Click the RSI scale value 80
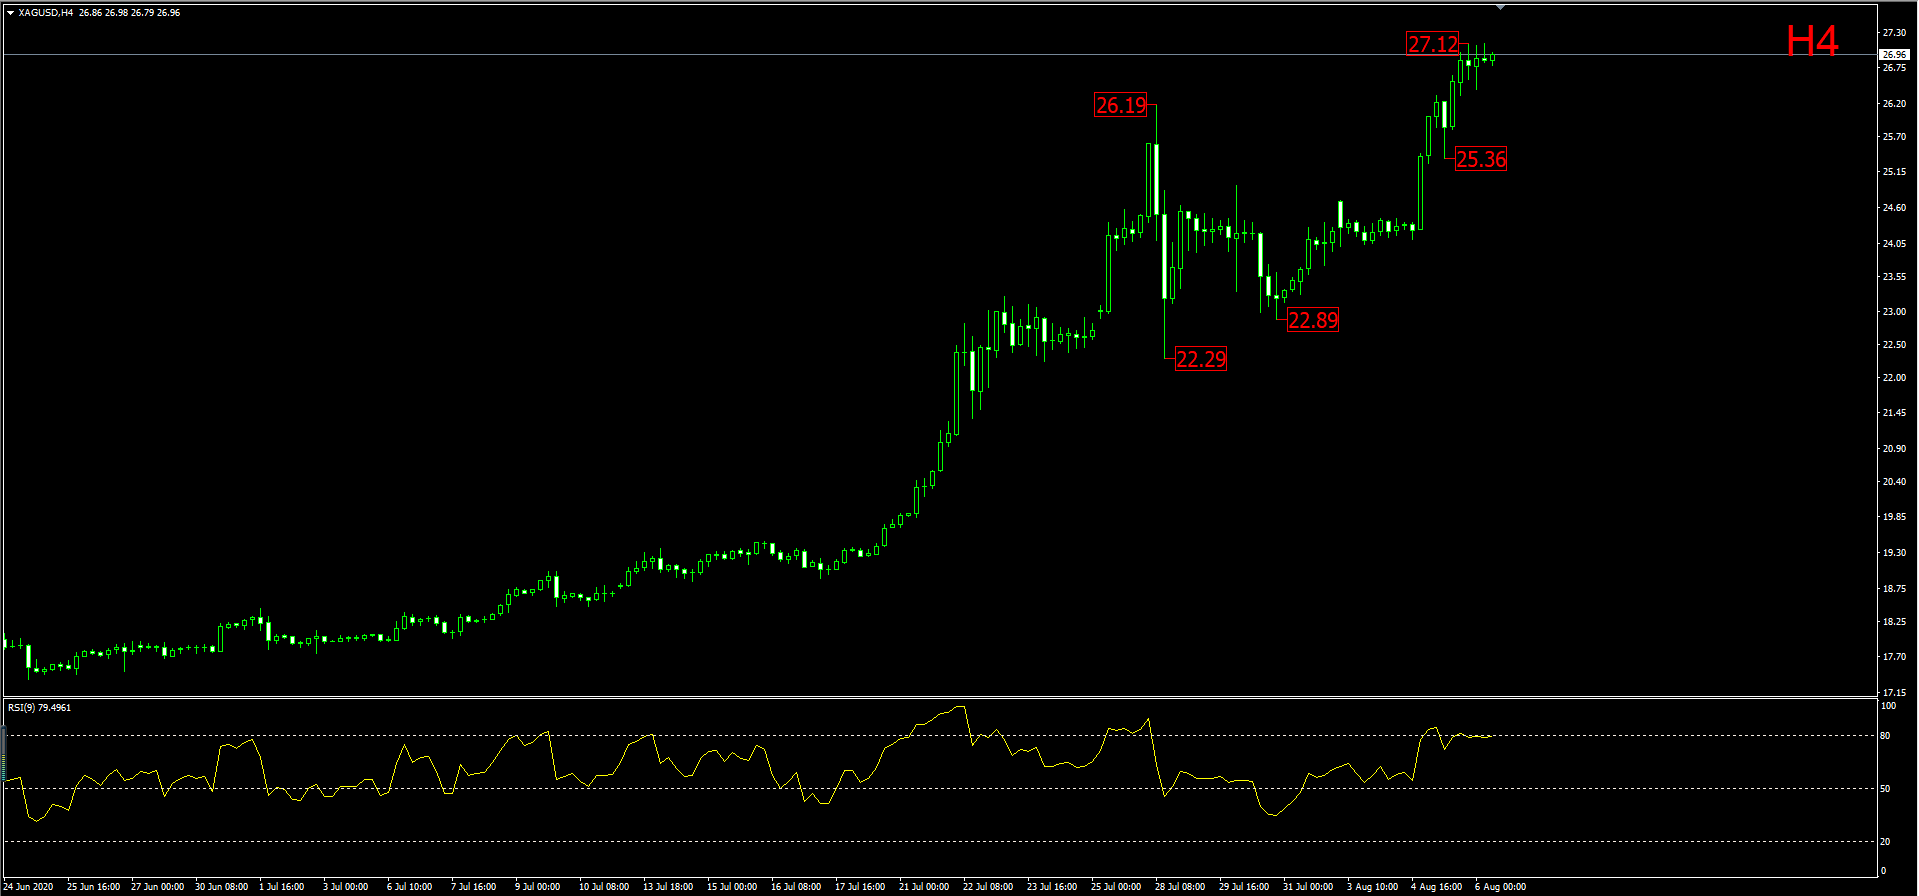The width and height of the screenshot is (1919, 896). (1885, 736)
